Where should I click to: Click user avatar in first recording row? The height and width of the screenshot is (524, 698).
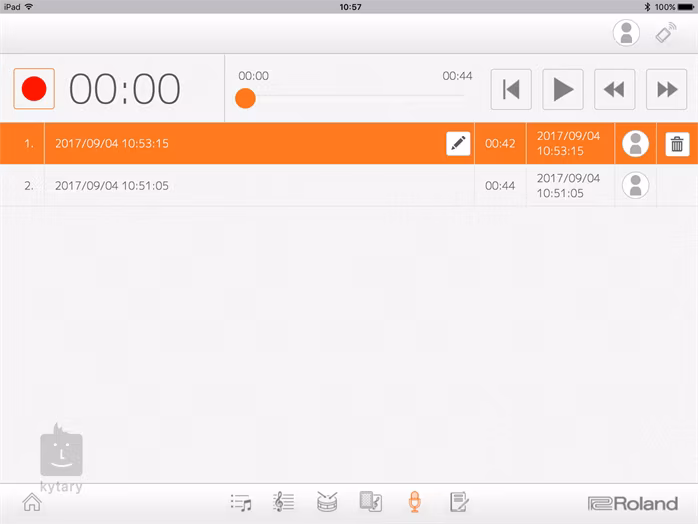point(635,144)
